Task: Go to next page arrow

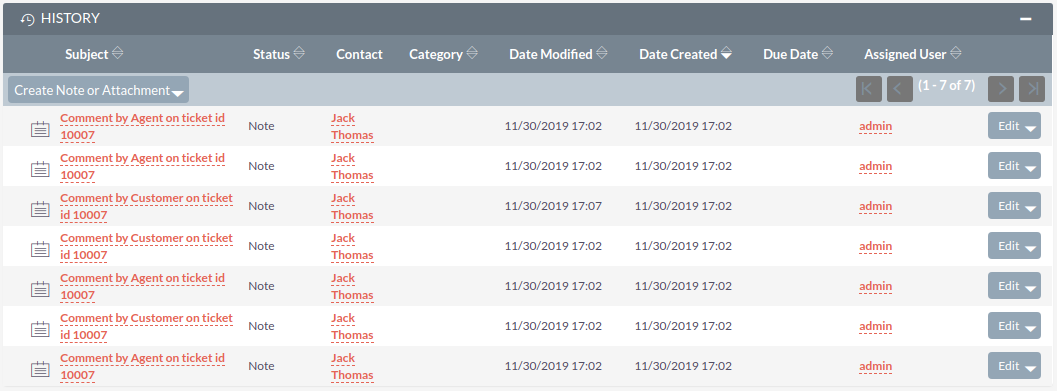Action: coord(1001,89)
